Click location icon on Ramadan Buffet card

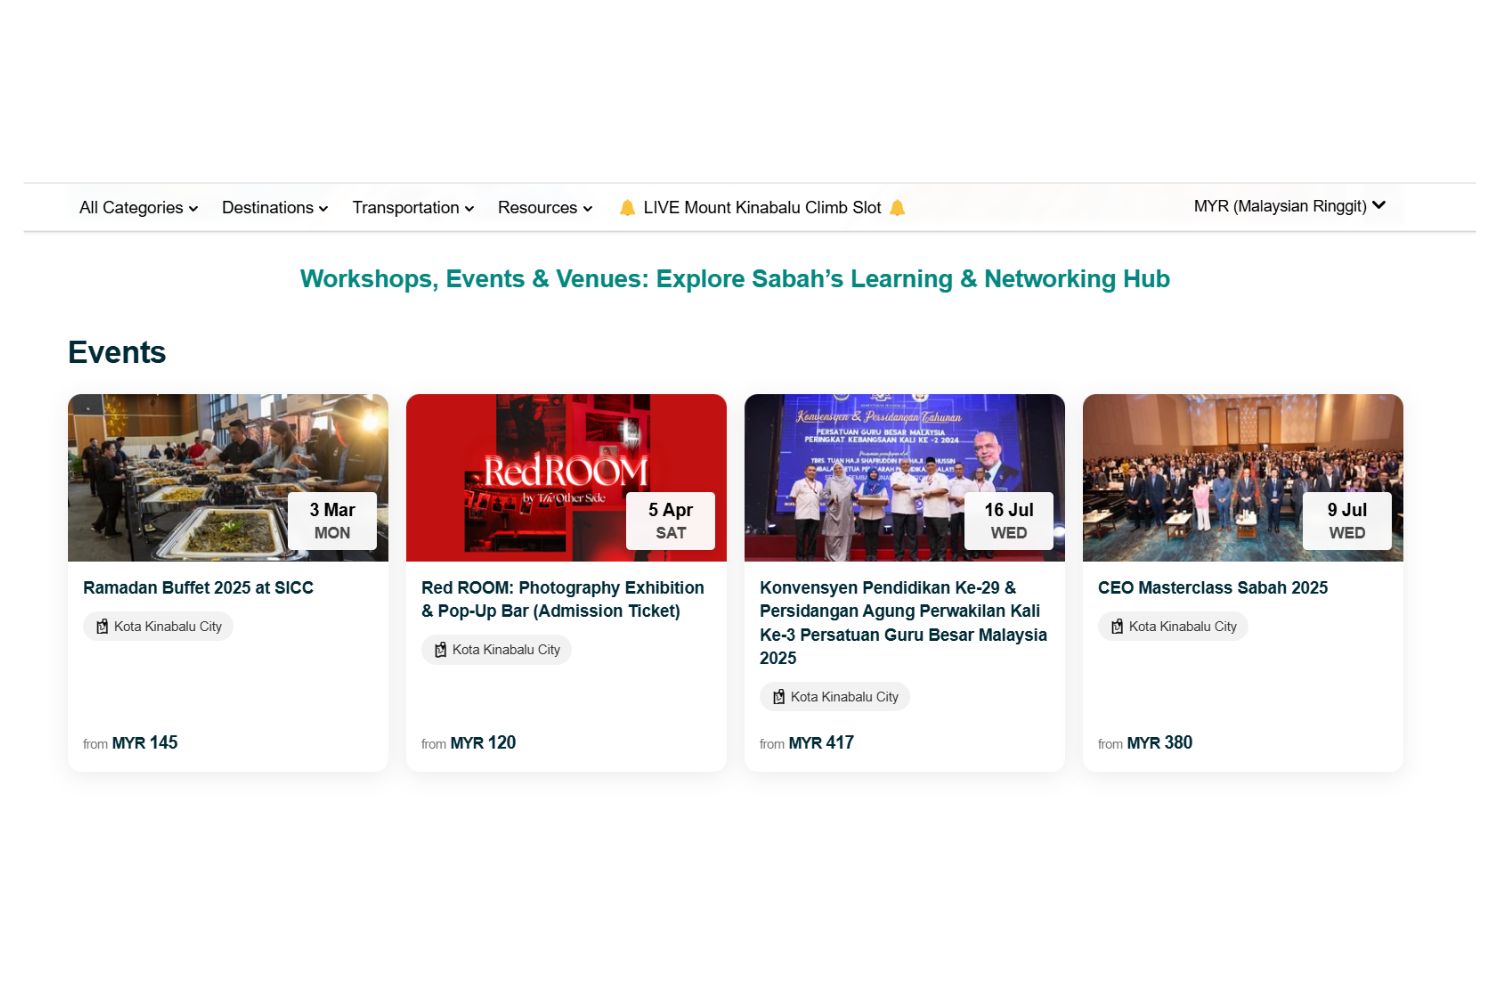[x=102, y=627]
